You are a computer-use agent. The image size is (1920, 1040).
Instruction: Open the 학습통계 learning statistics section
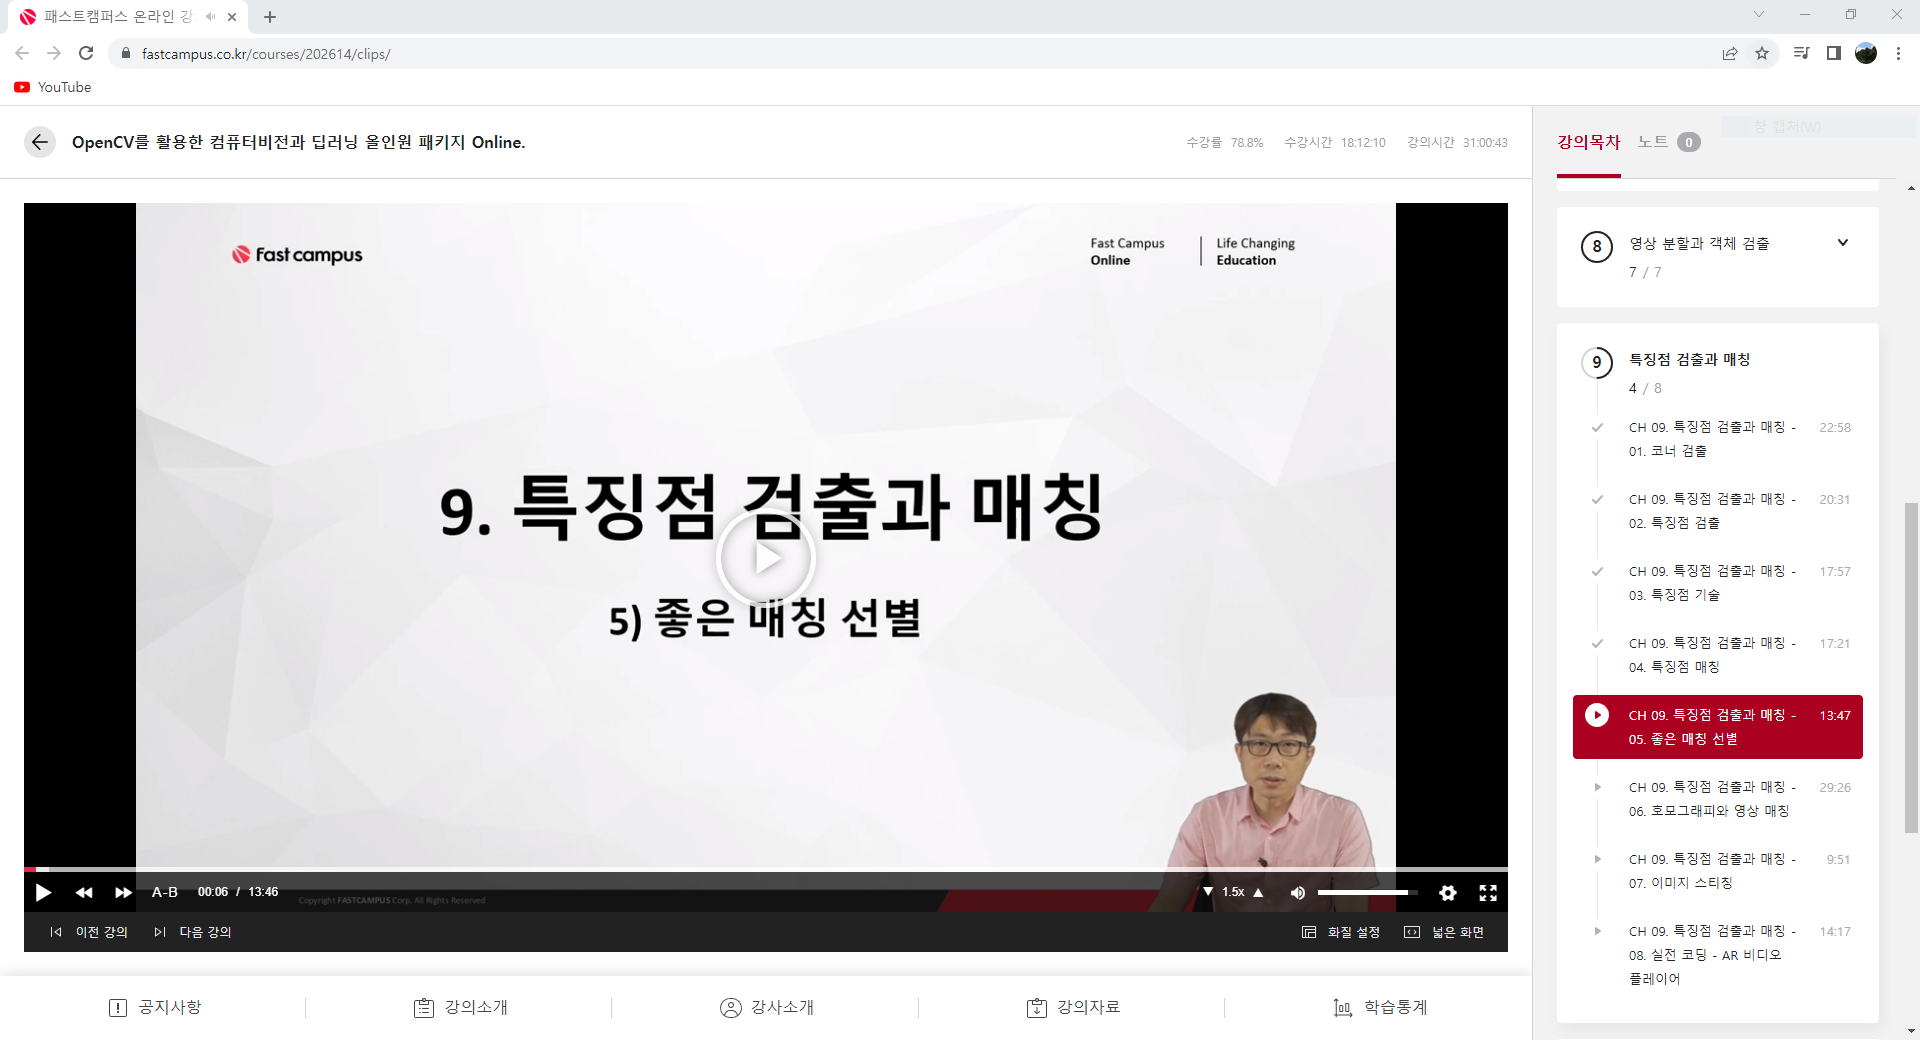click(x=1380, y=1007)
